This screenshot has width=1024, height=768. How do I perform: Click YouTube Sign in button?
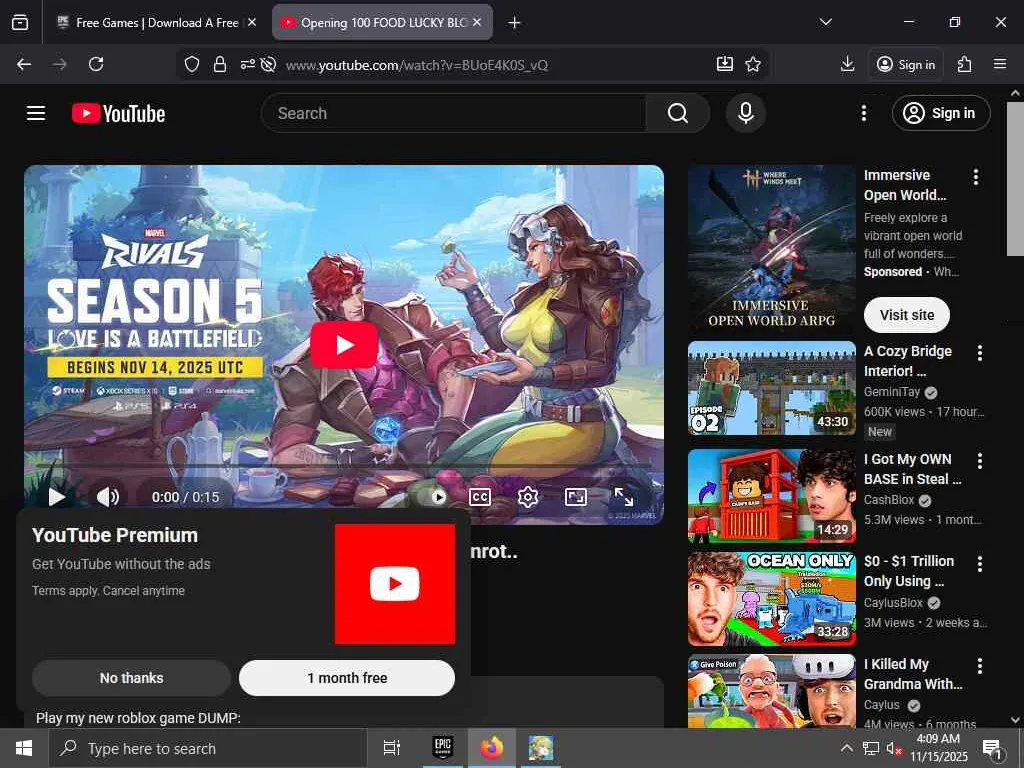[941, 113]
